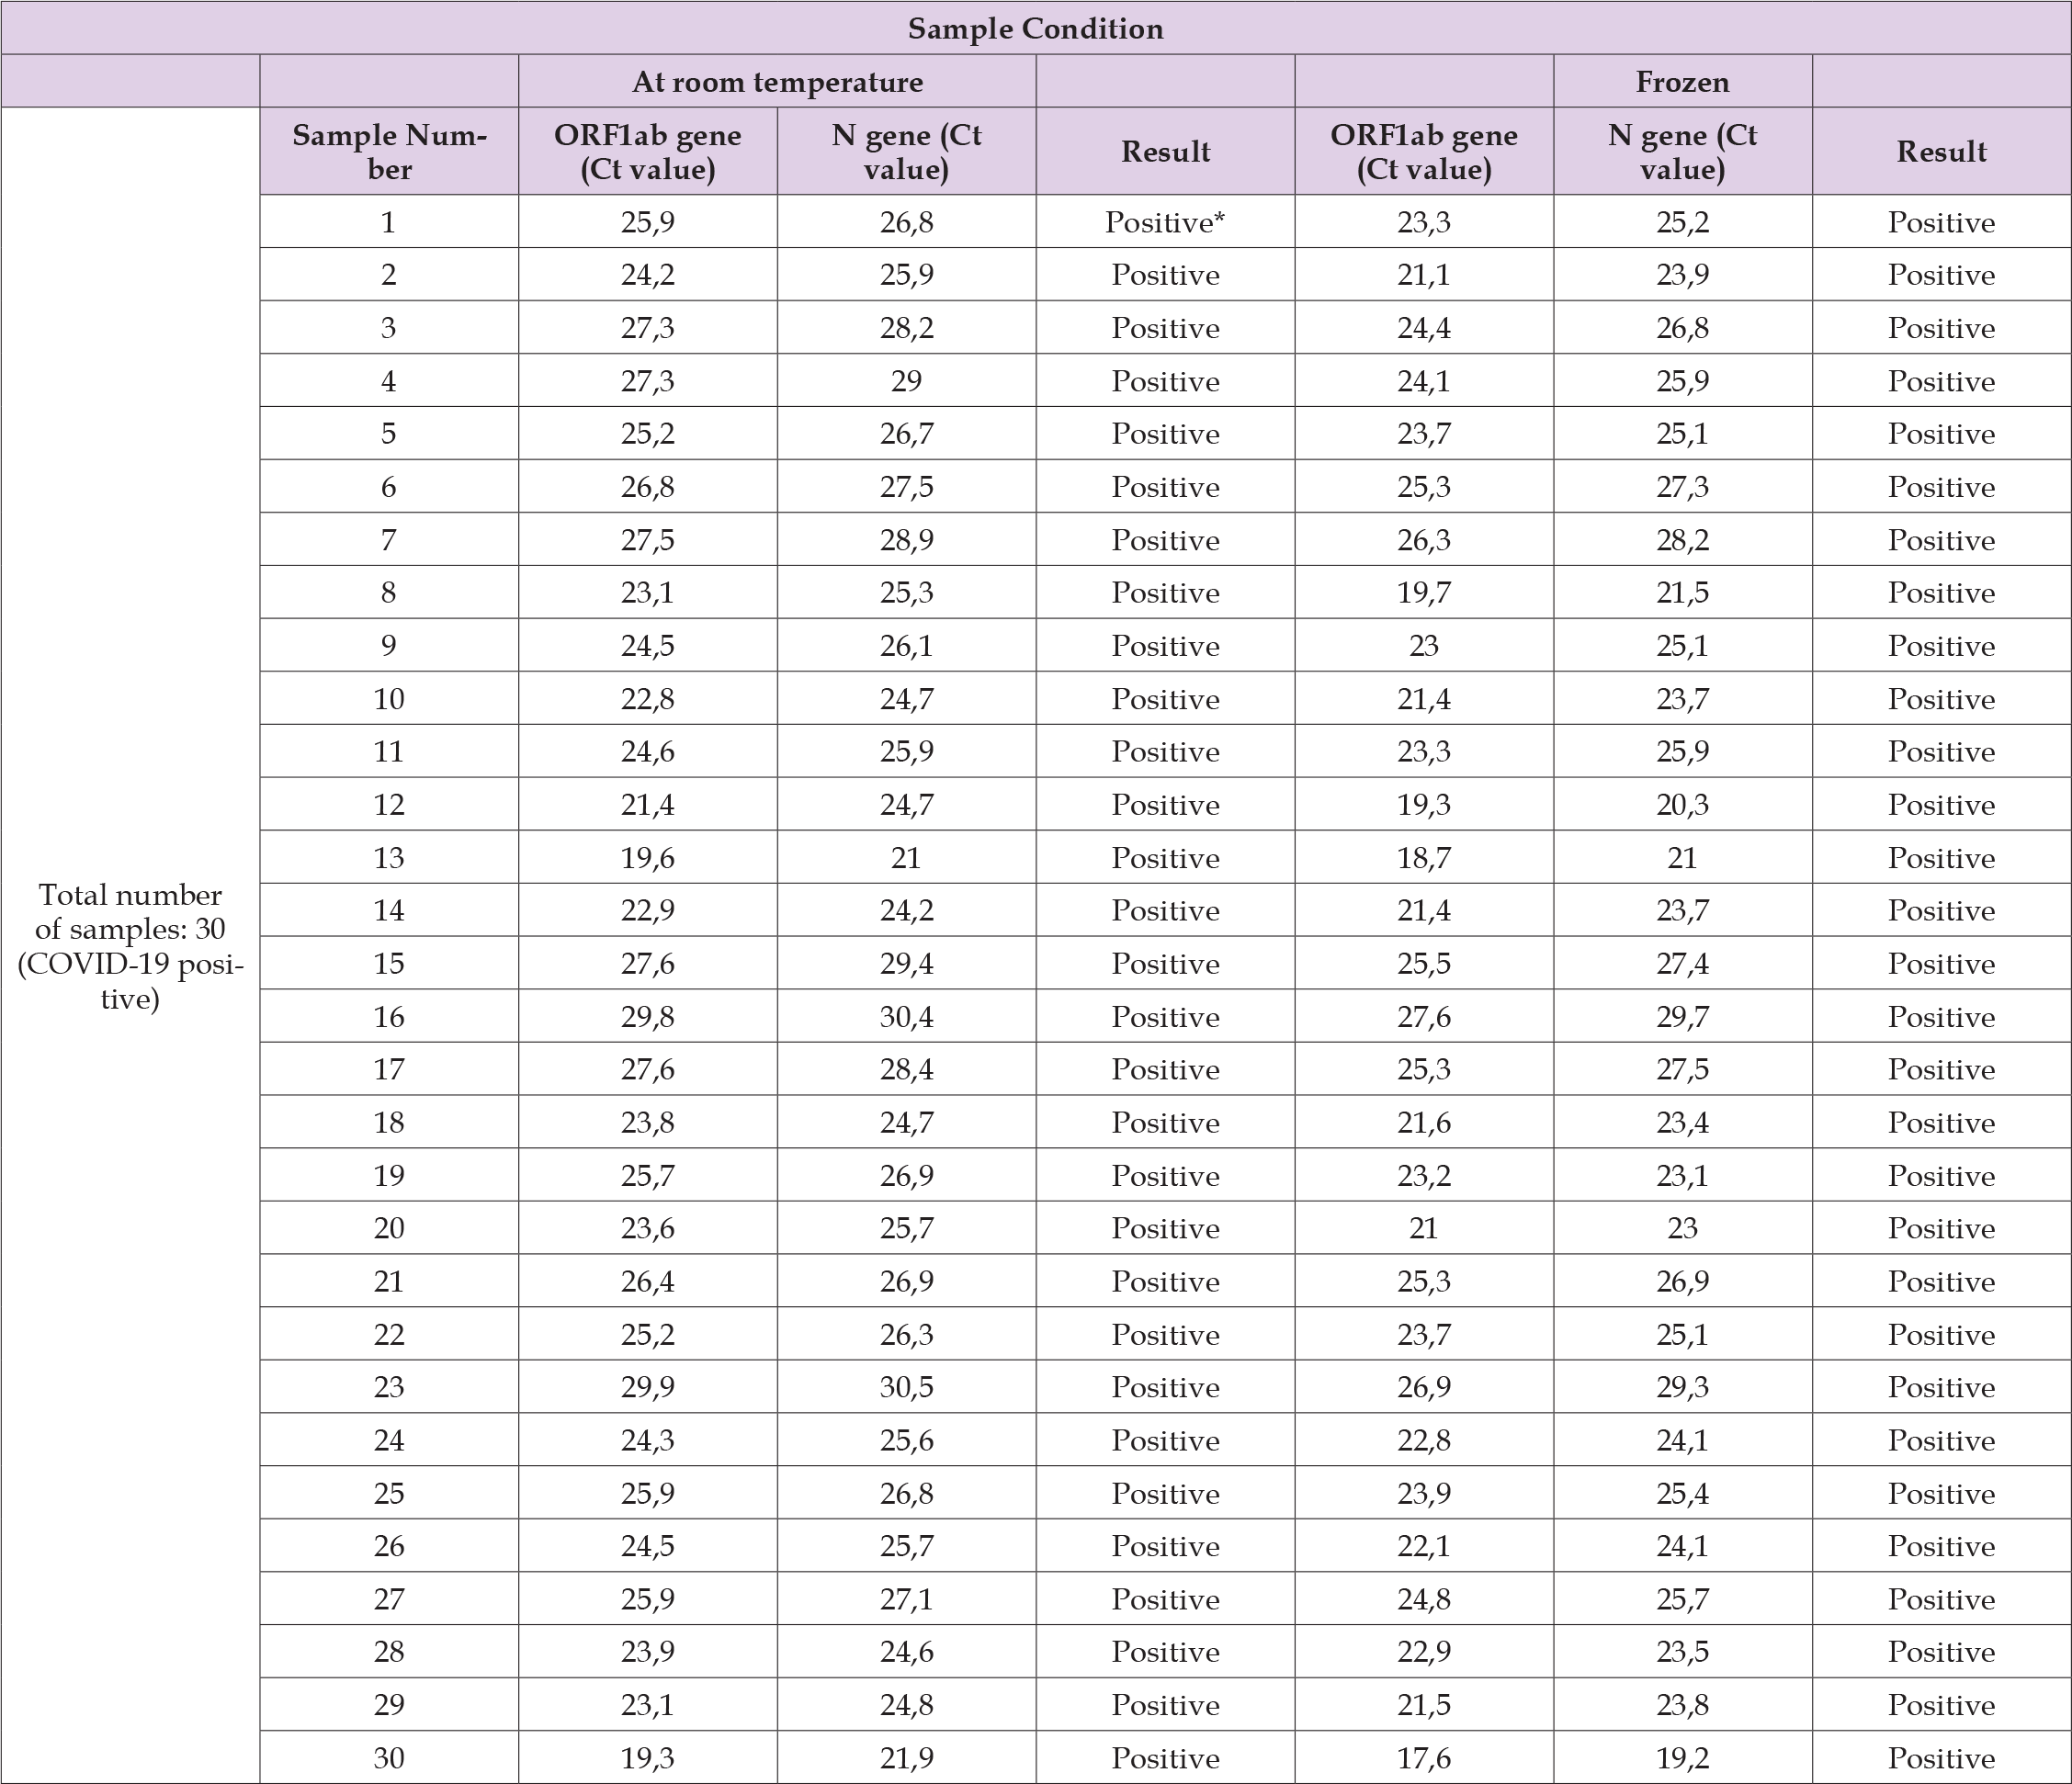Click room-temperature "ORF1ab gene (Ct value)" column header
This screenshot has height=1784, width=2072.
(648, 151)
